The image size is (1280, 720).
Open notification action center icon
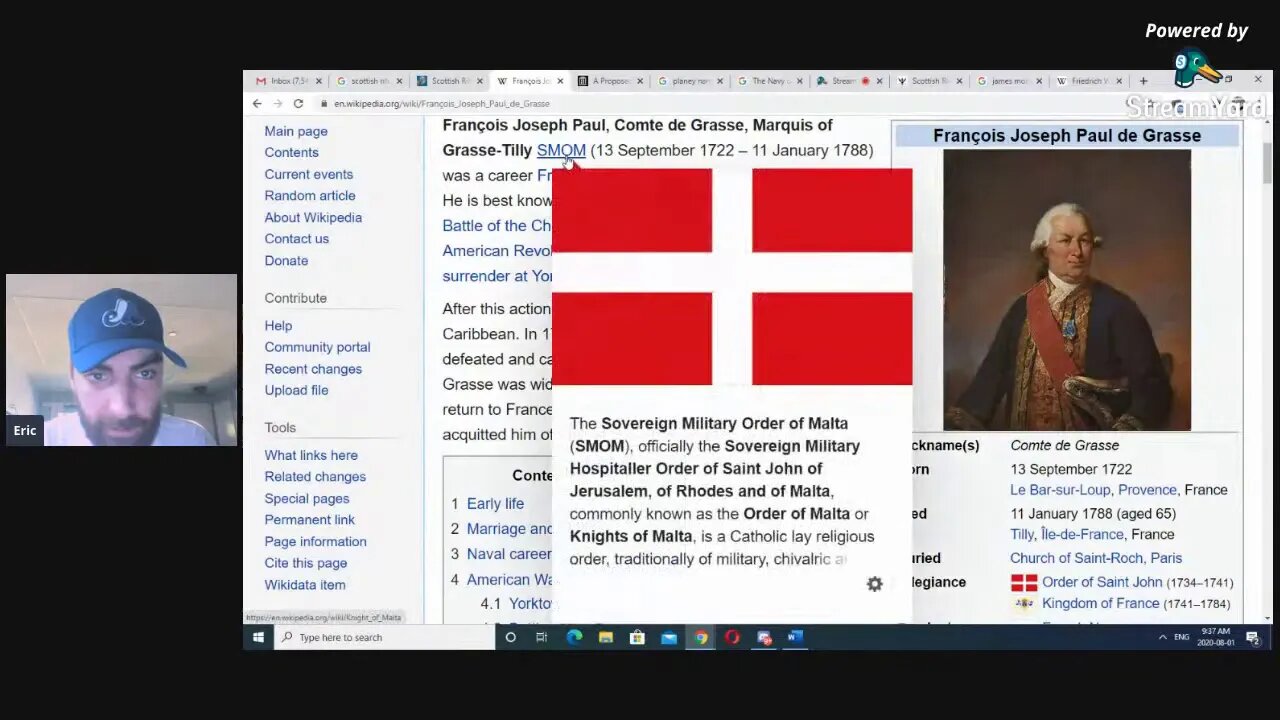(1252, 637)
